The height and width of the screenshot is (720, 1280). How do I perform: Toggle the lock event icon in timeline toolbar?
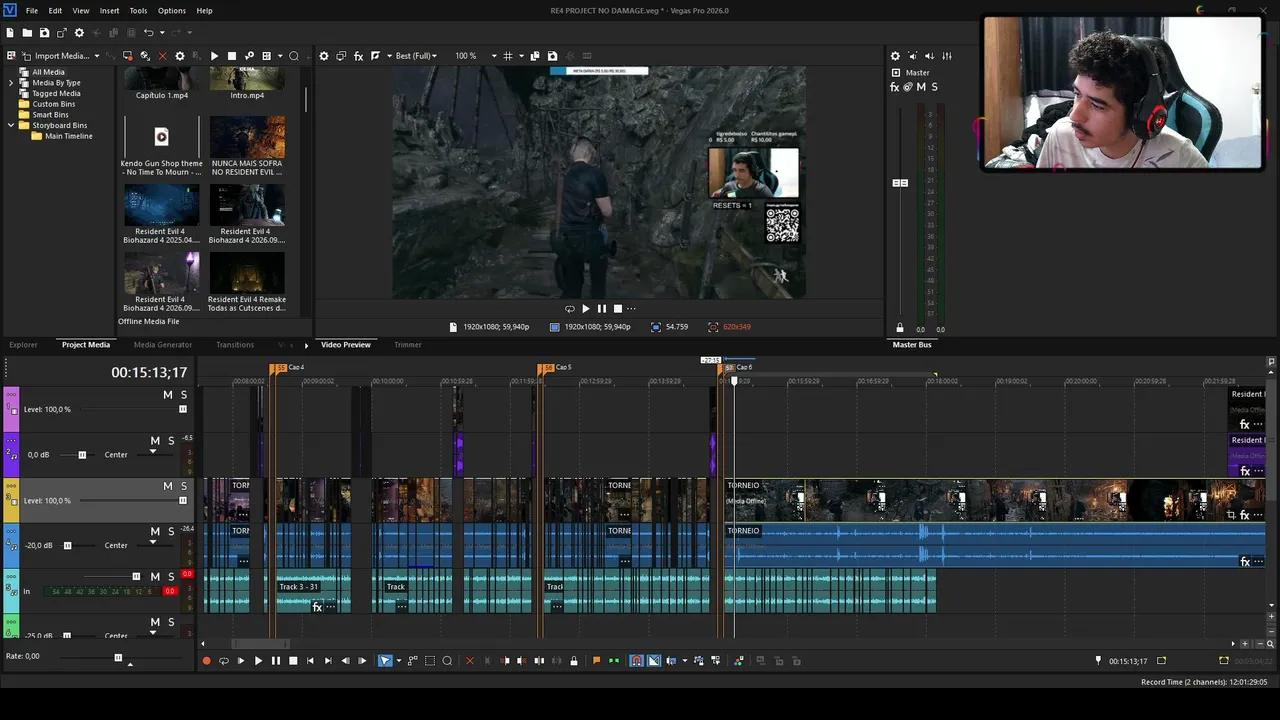coord(573,661)
